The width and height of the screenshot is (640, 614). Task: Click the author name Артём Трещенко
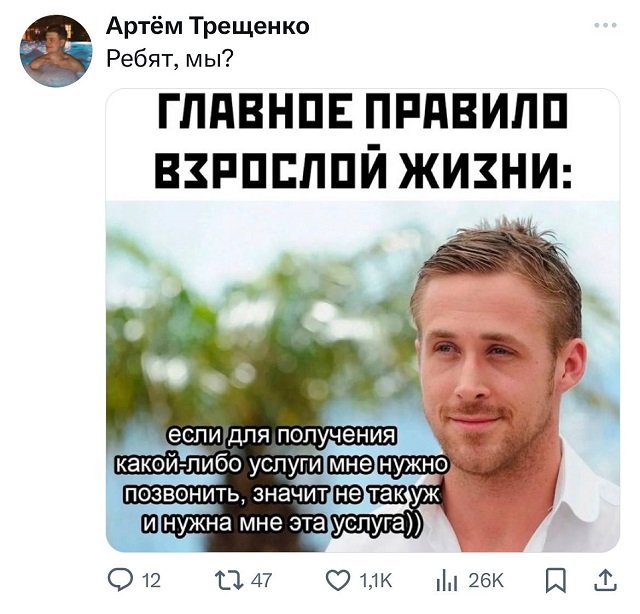[208, 27]
